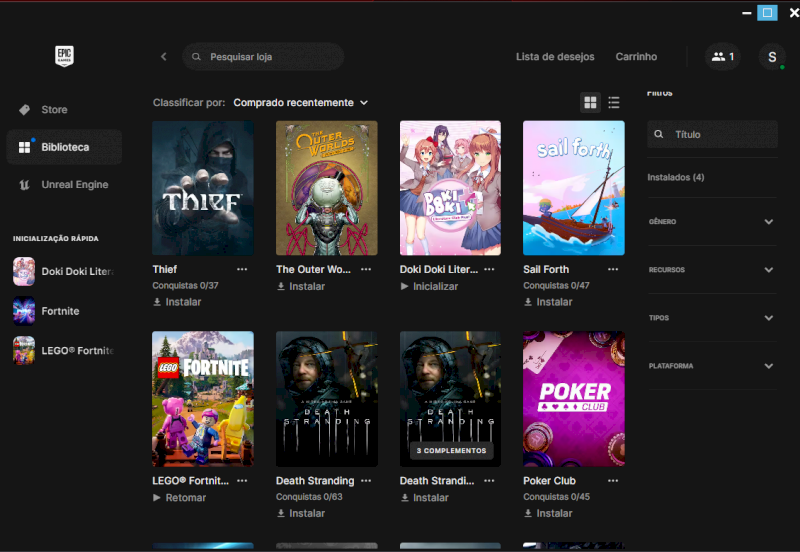Open the LEGO Fortnite cover art

click(x=203, y=399)
